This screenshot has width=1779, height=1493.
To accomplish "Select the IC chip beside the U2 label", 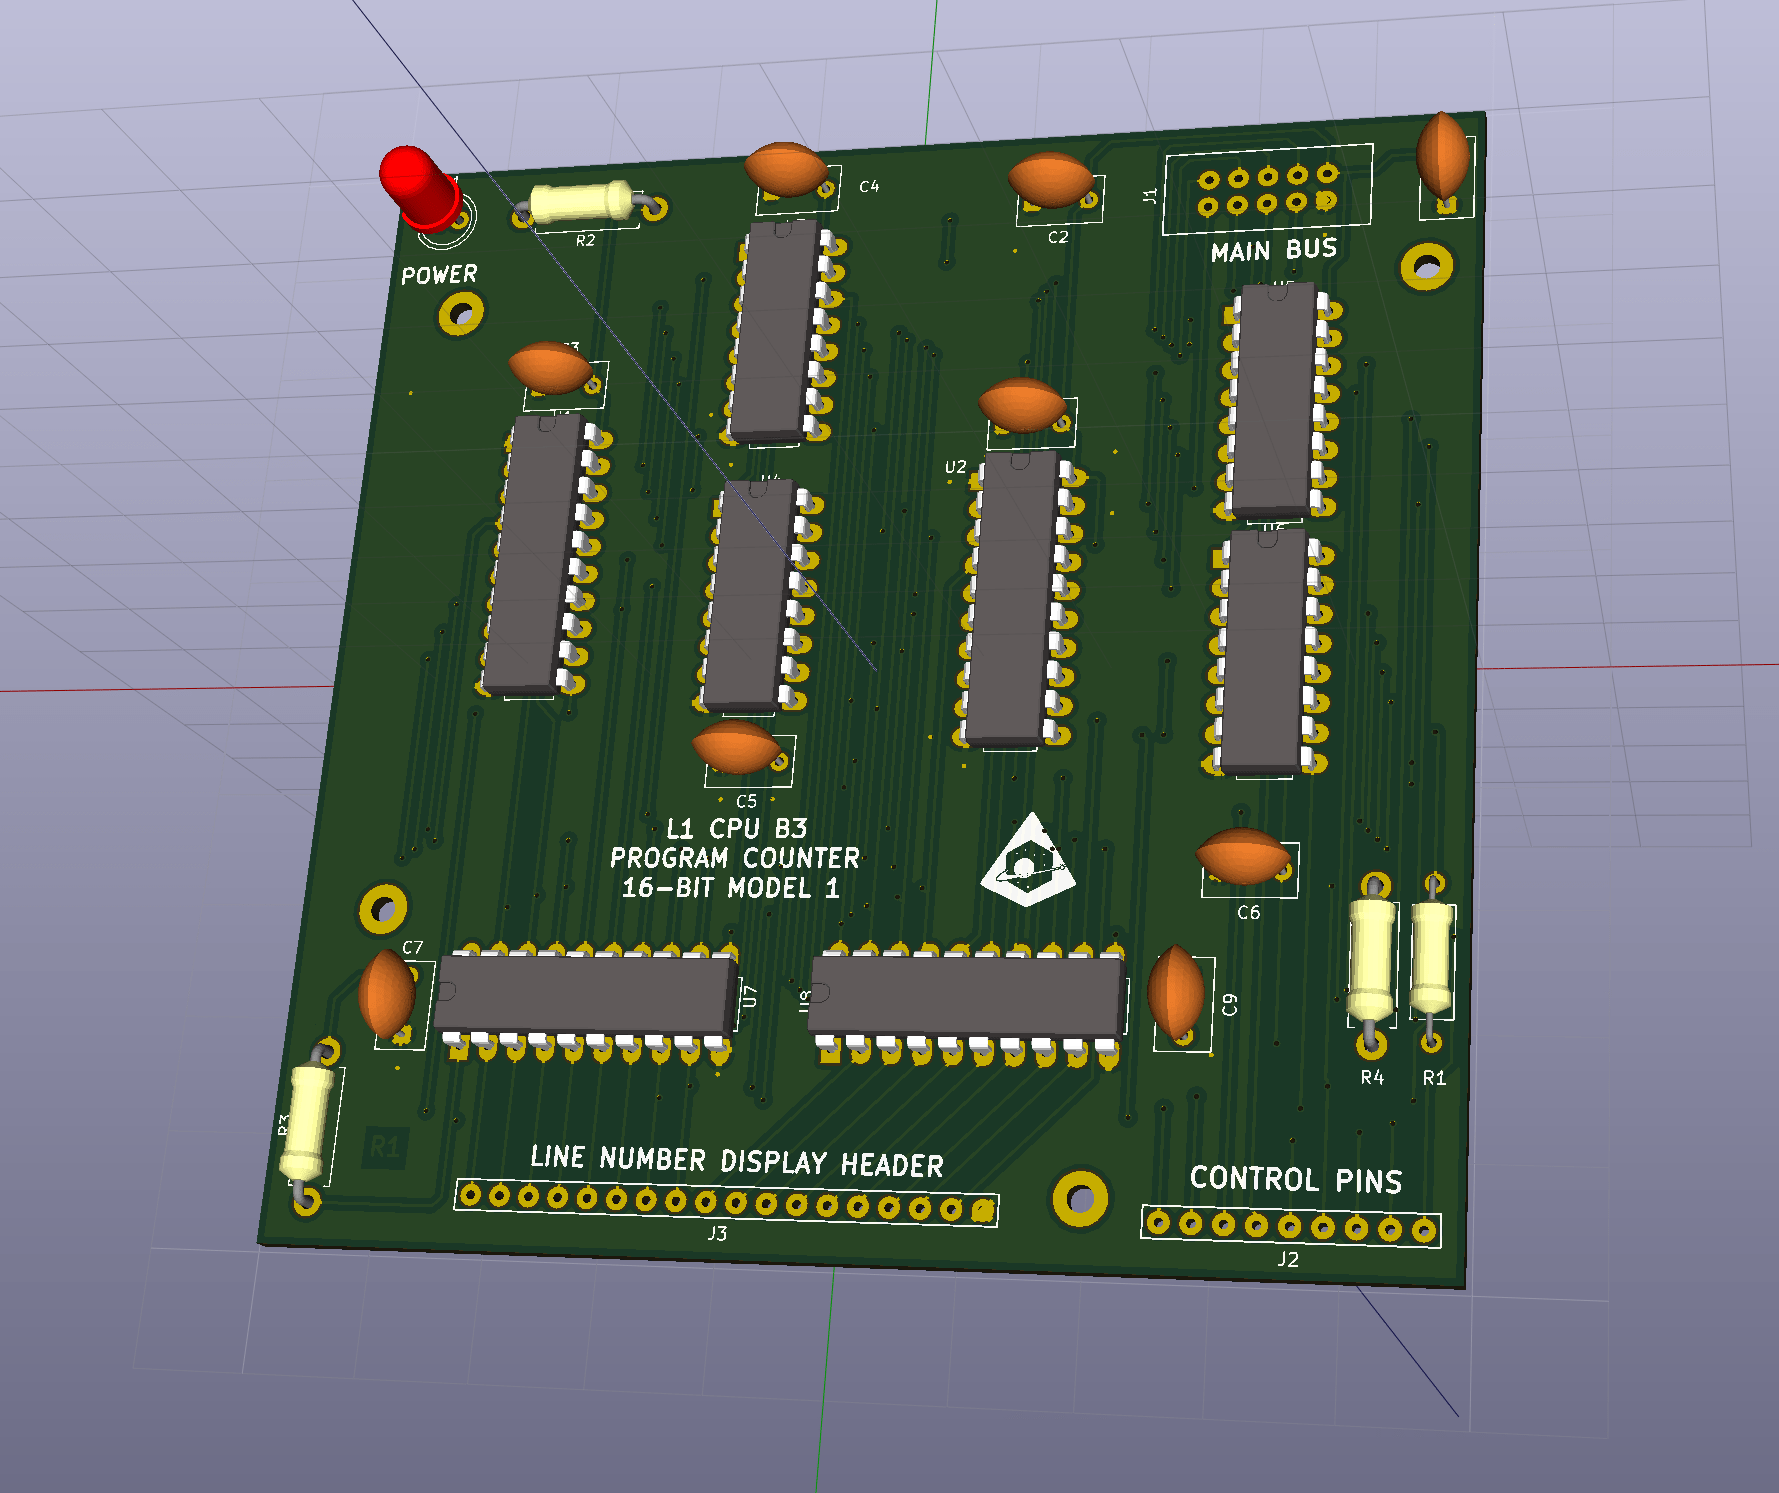I will [1017, 600].
